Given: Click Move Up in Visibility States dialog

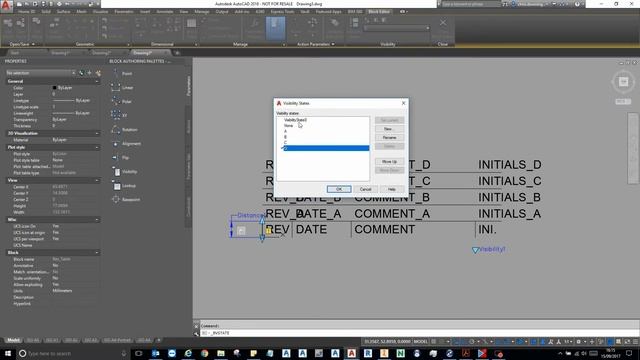Looking at the screenshot, I should 389,162.
